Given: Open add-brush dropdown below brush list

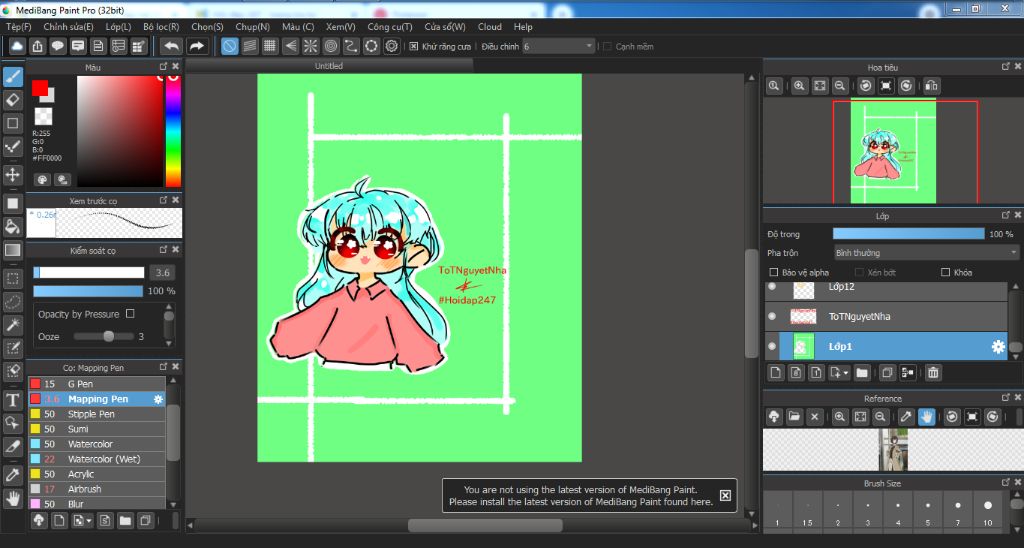Looking at the screenshot, I should point(89,521).
